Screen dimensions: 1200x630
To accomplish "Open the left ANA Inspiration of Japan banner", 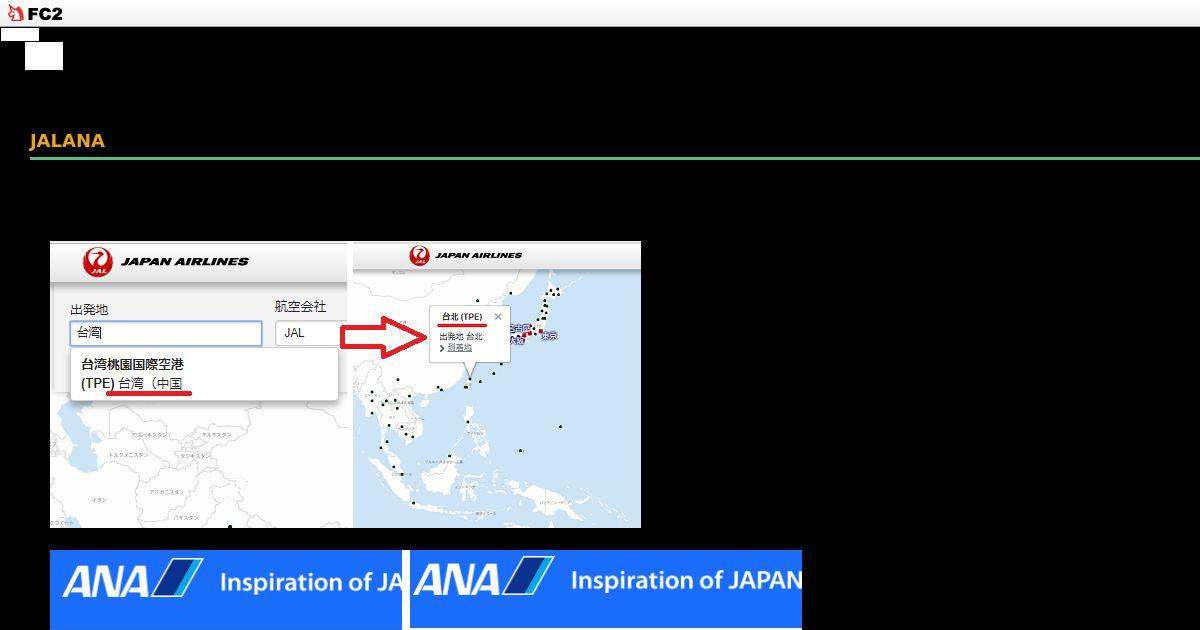I will (226, 589).
